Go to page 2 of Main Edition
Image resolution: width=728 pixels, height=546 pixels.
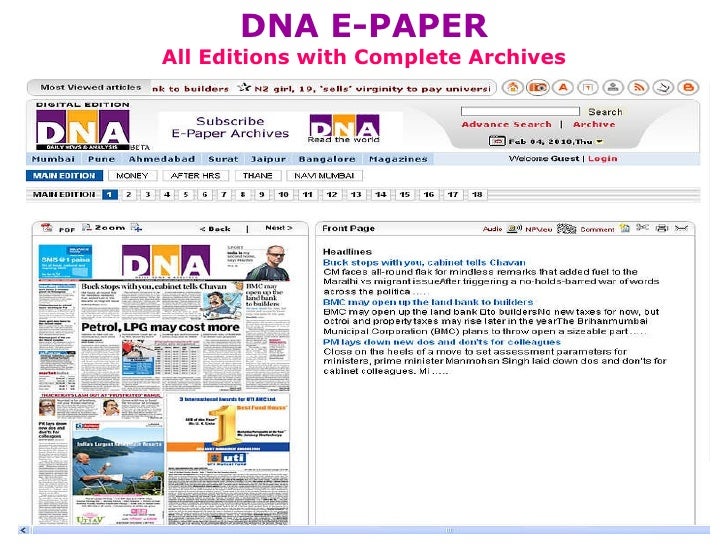[129, 195]
